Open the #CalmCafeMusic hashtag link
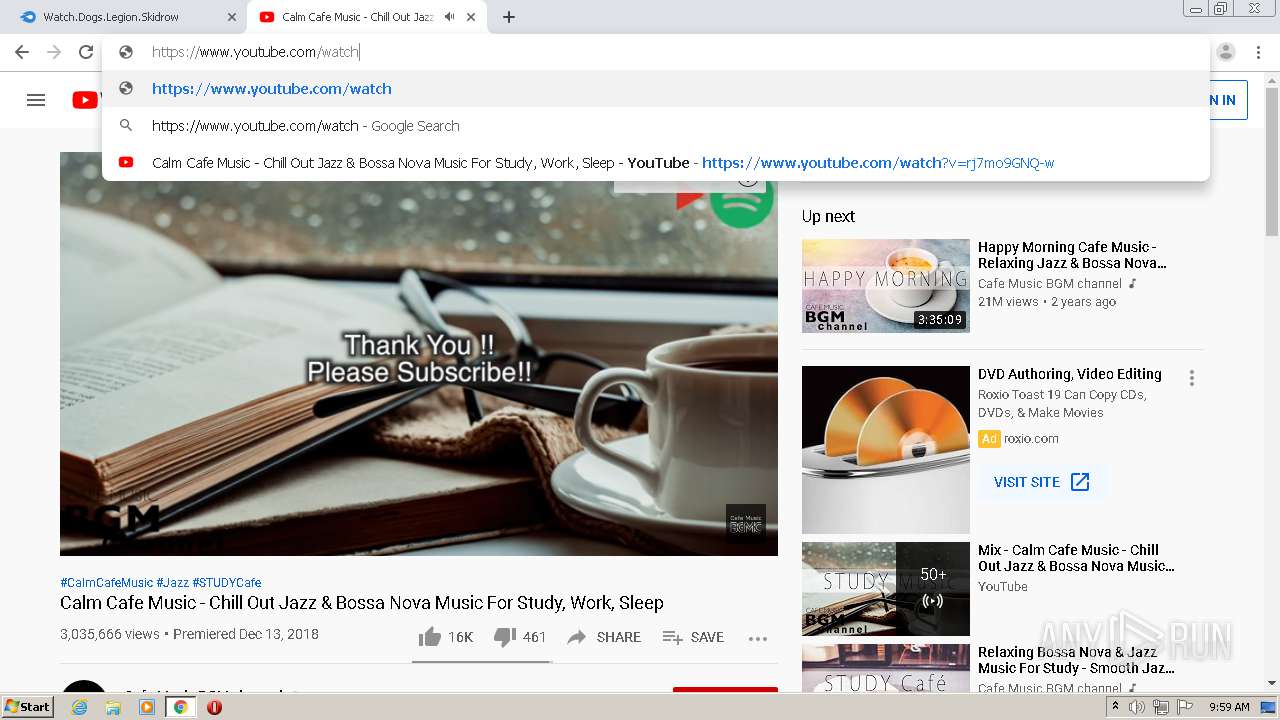Viewport: 1280px width, 720px height. tap(107, 583)
